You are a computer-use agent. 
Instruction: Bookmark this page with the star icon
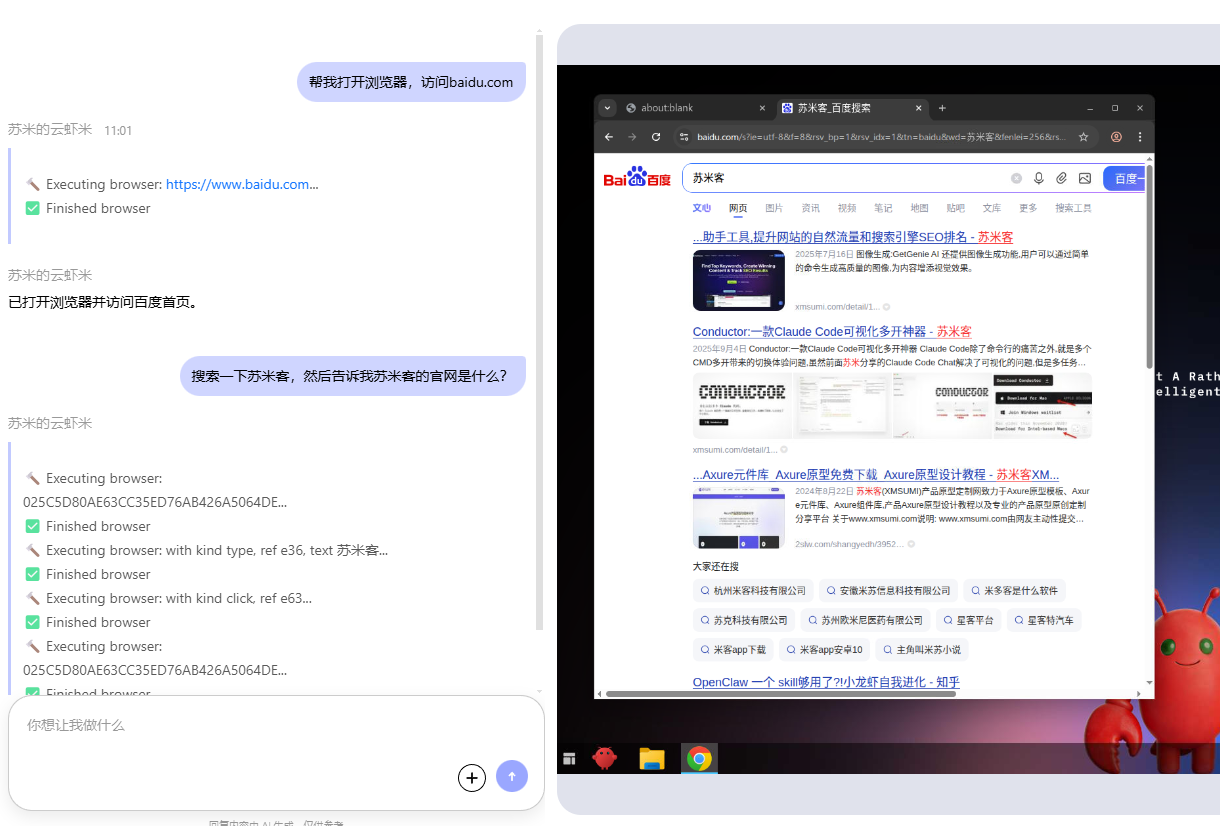[1083, 137]
